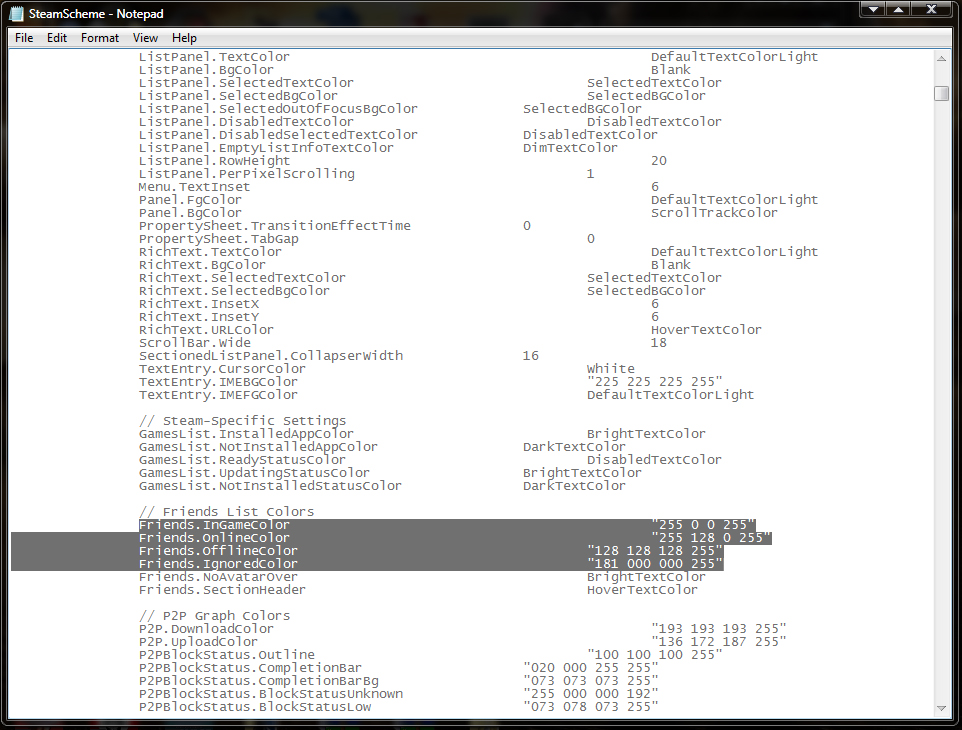
Task: Click the text P2PBlockStatus.BlockStatusUnknown
Action: [x=271, y=694]
